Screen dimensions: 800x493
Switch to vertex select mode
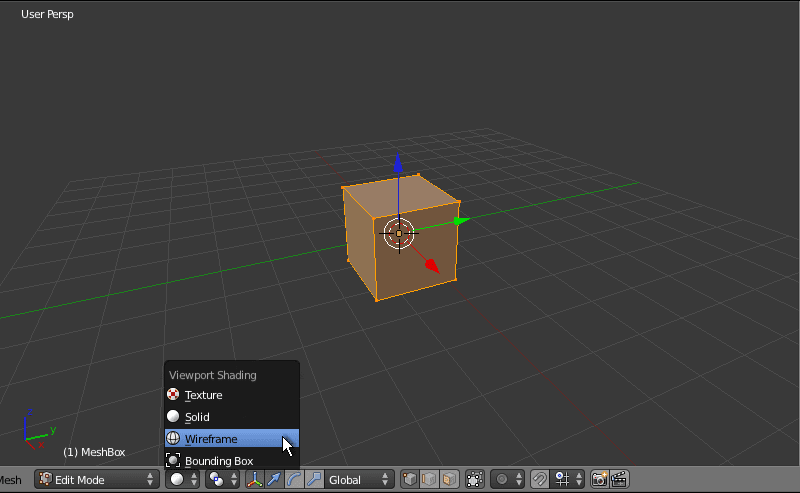410,480
